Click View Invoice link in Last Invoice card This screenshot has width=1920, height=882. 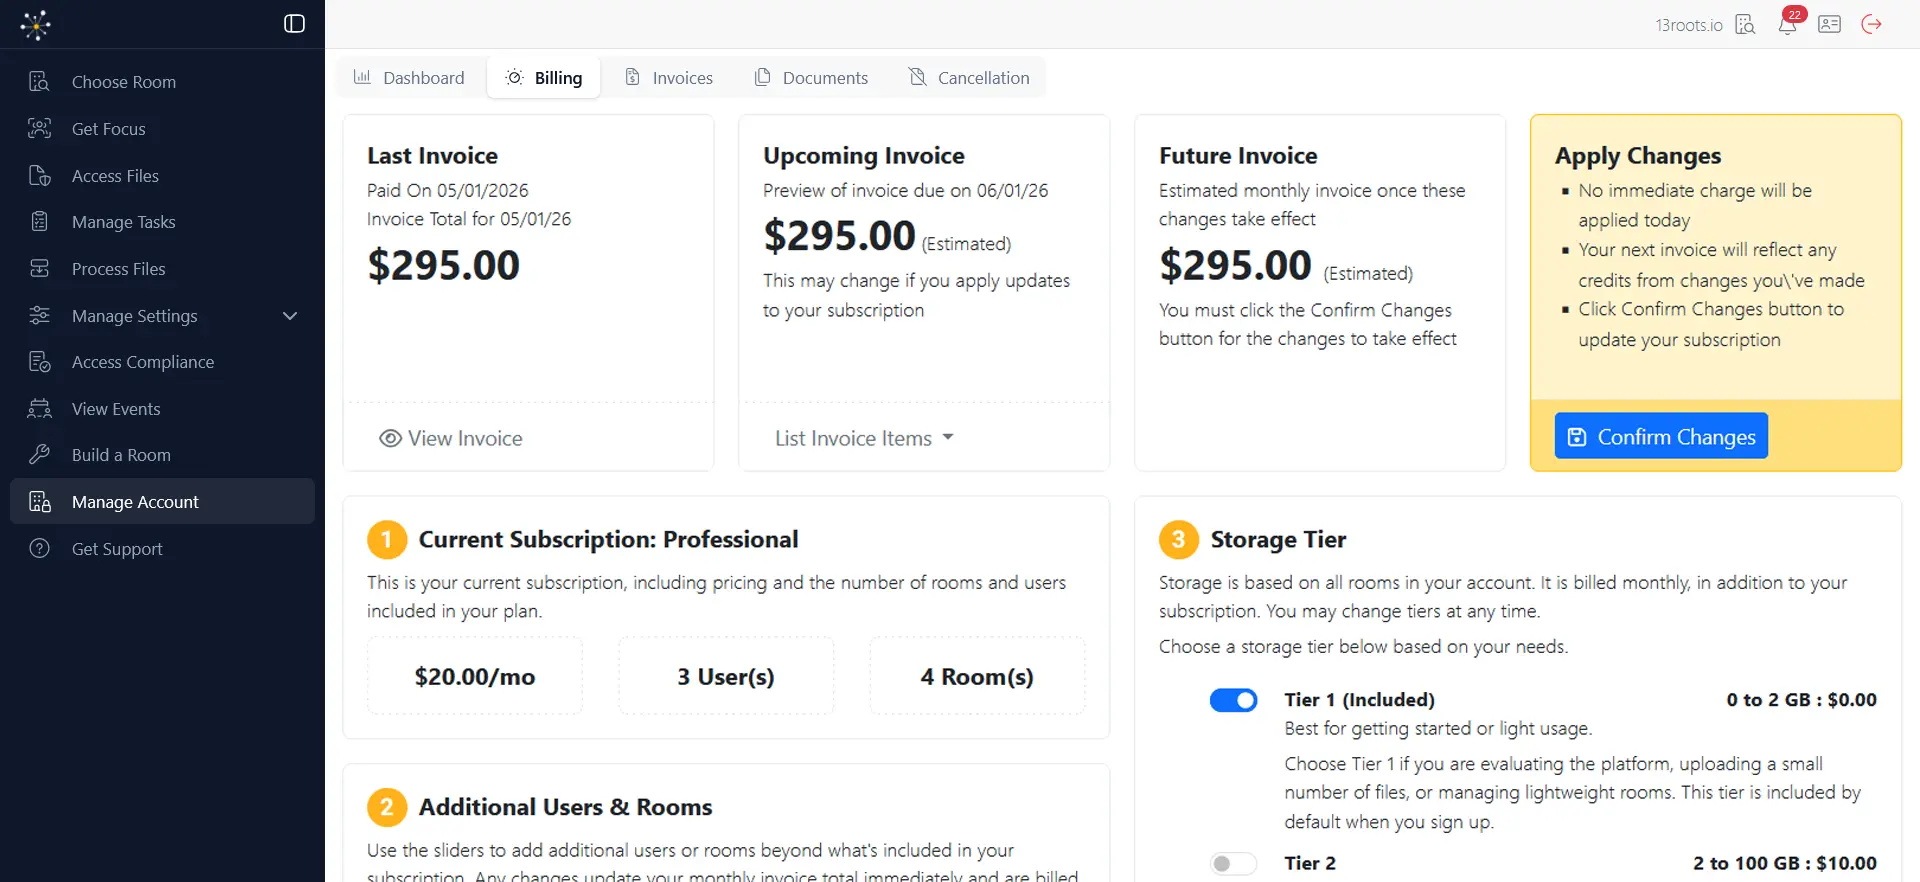pos(451,438)
